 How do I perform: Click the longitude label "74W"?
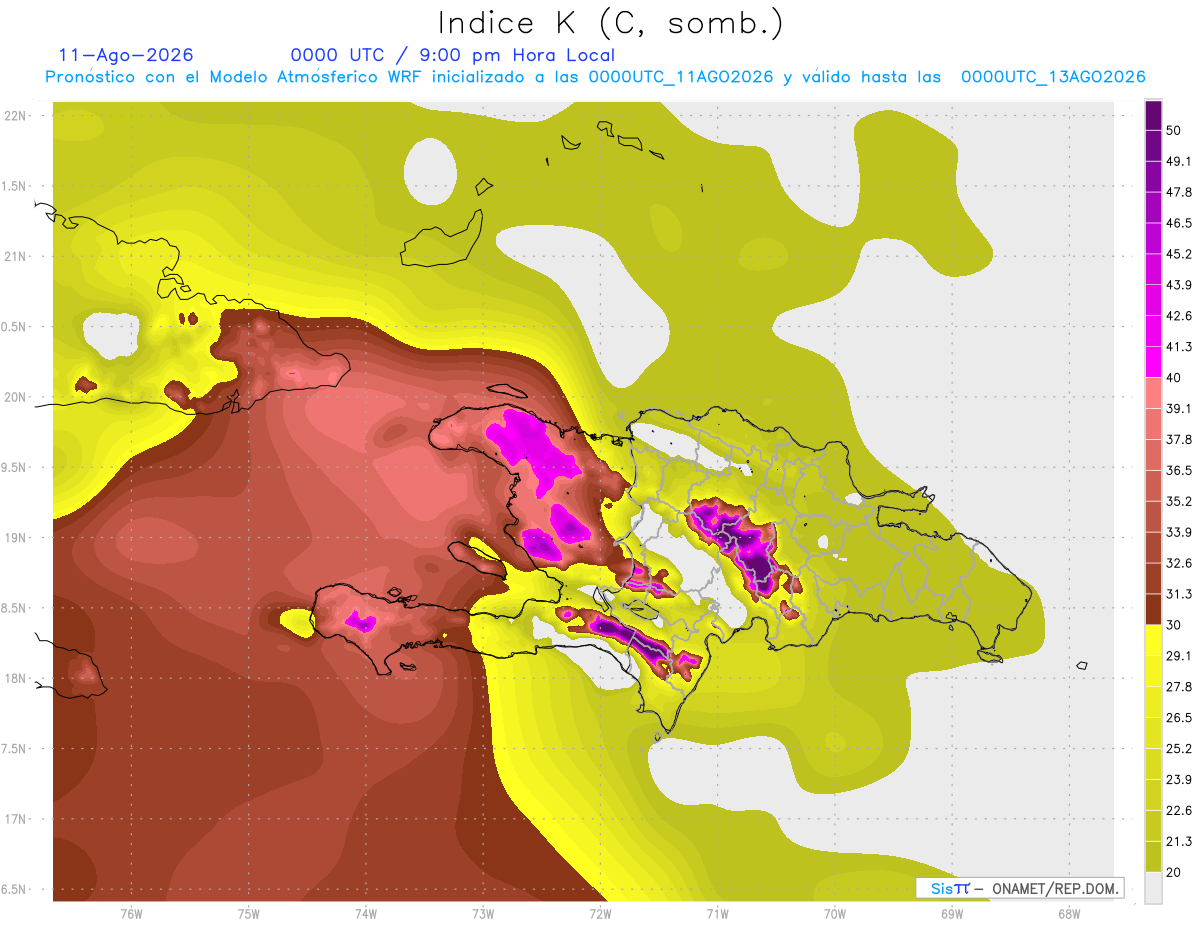[366, 913]
